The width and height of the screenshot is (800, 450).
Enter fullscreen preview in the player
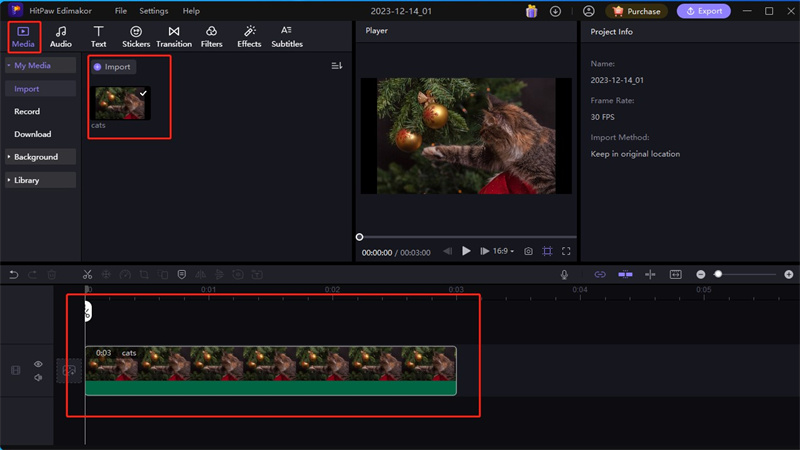click(x=566, y=252)
